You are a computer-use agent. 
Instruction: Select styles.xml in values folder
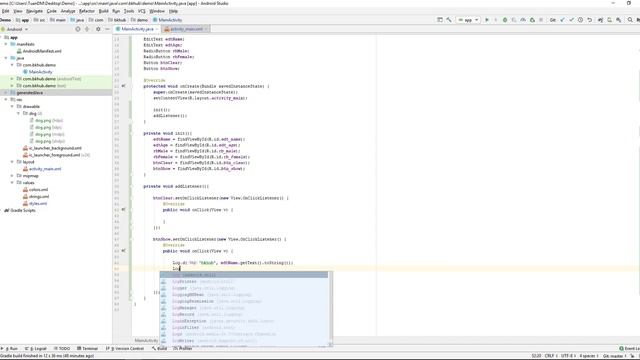pyautogui.click(x=35, y=204)
